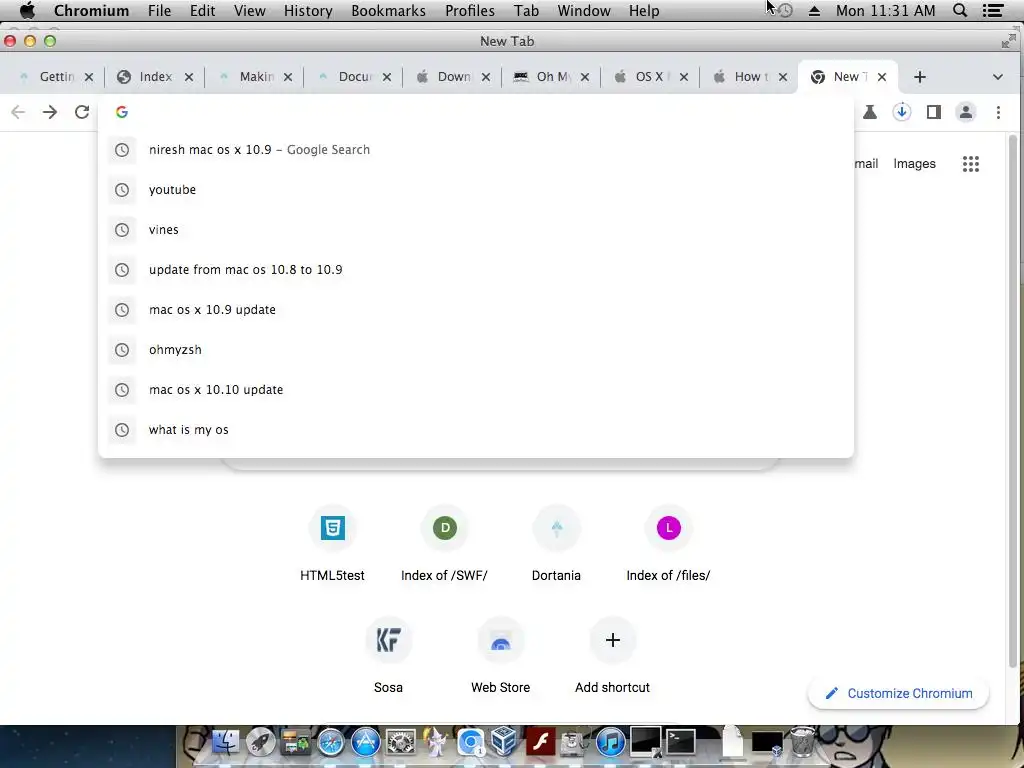This screenshot has height=768, width=1024.
Task: Open App Store in the dock
Action: coord(366,743)
